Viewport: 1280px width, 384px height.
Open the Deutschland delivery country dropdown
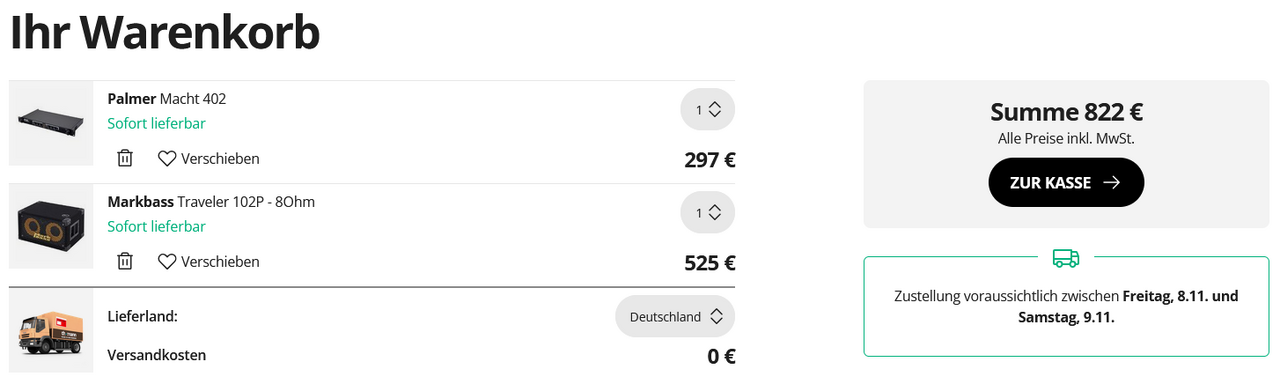tap(675, 316)
